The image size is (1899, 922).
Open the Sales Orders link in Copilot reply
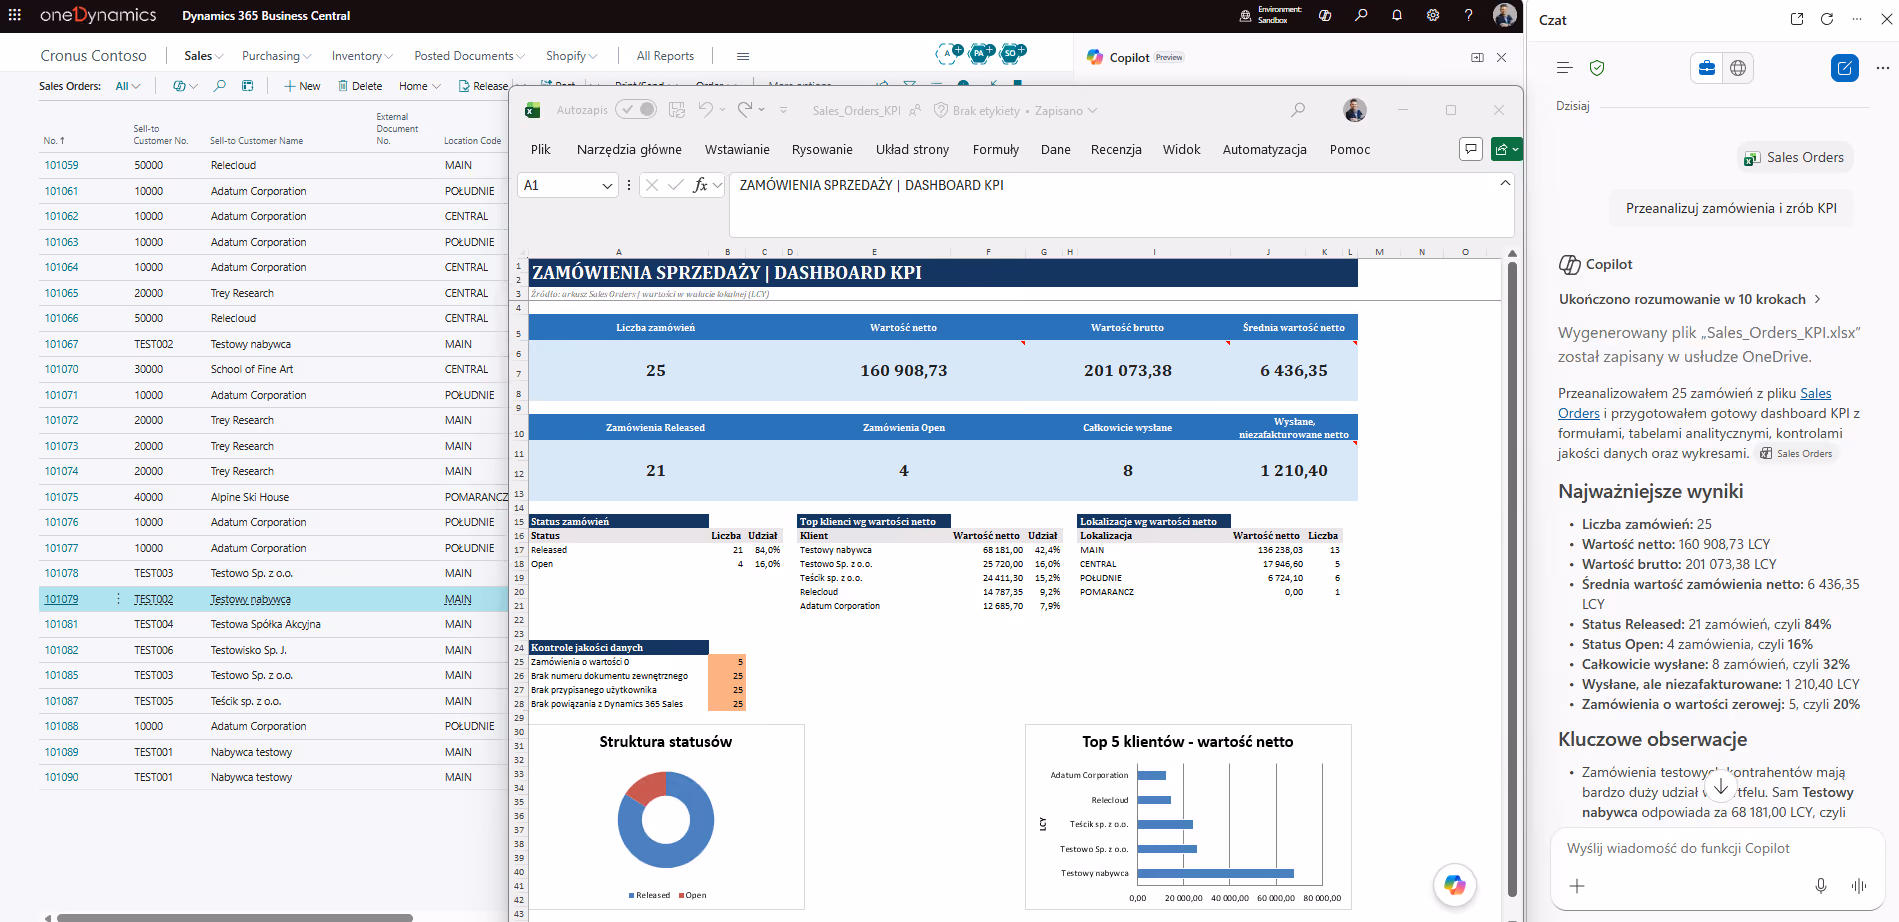click(x=1694, y=404)
